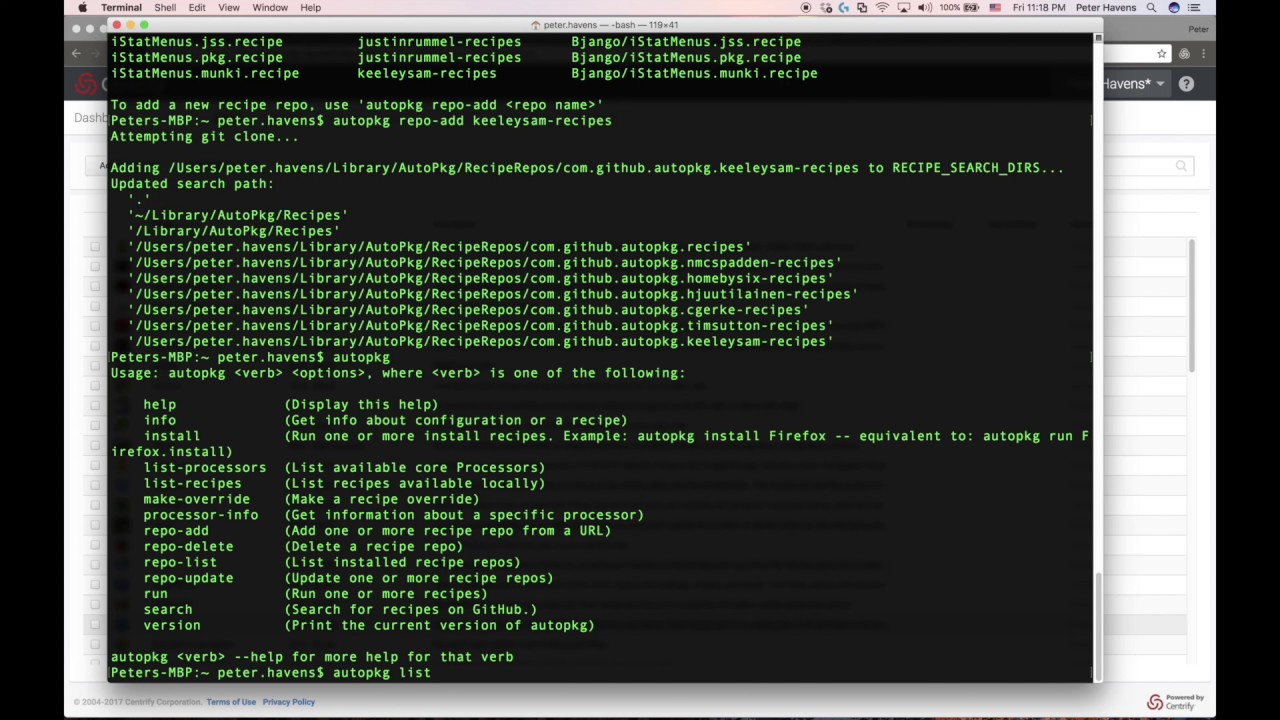
Task: Click the nmcspadden-recipes path line
Action: point(484,263)
